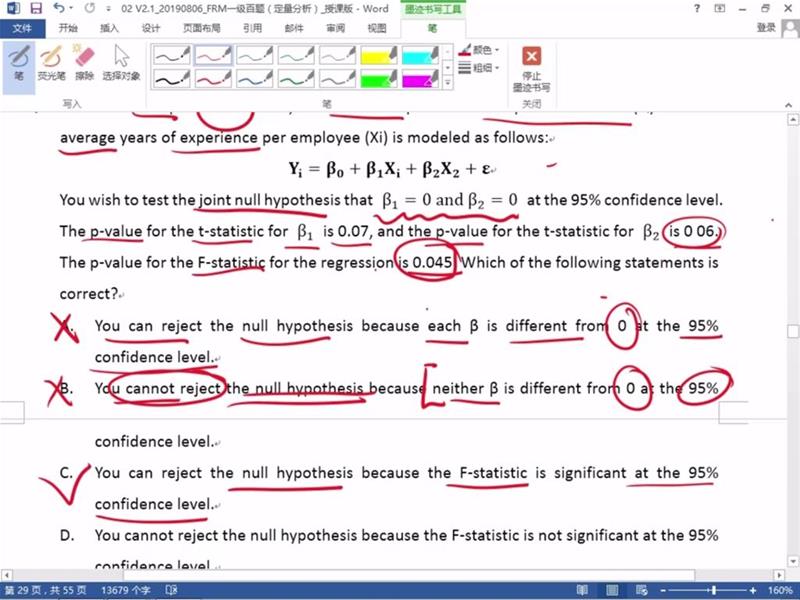This screenshot has width=800, height=600.
Task: Switch to the 审阅 ribbon tab
Action: (335, 28)
